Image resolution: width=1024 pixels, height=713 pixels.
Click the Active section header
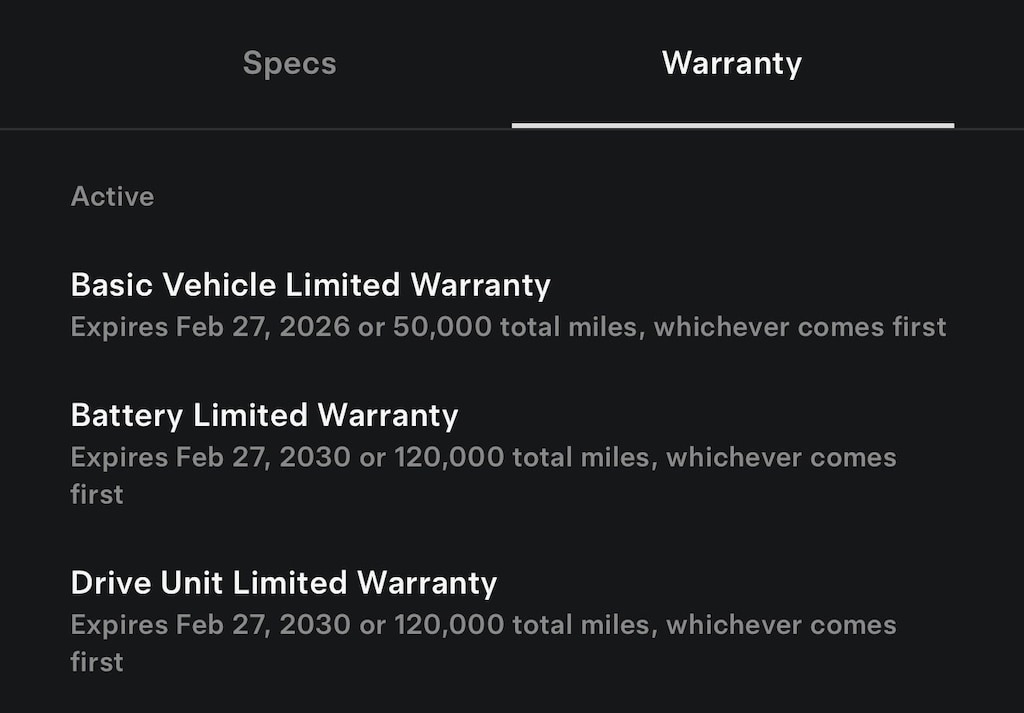click(112, 196)
